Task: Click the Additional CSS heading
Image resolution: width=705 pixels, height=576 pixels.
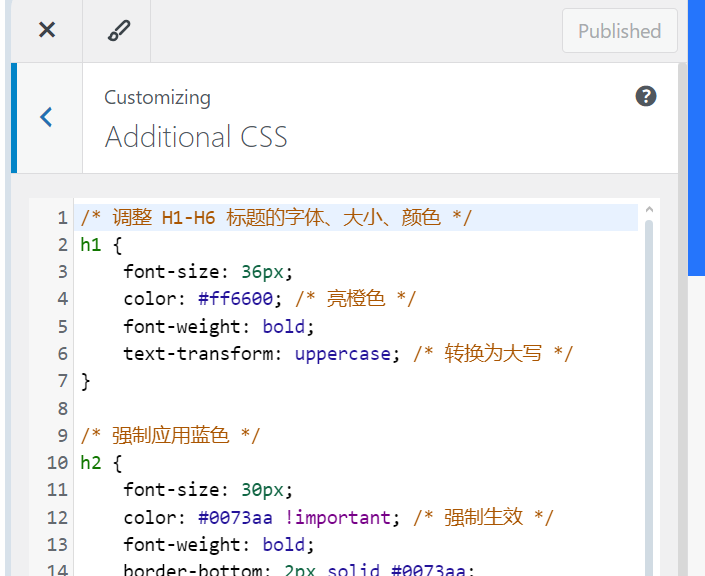Action: coord(196,137)
